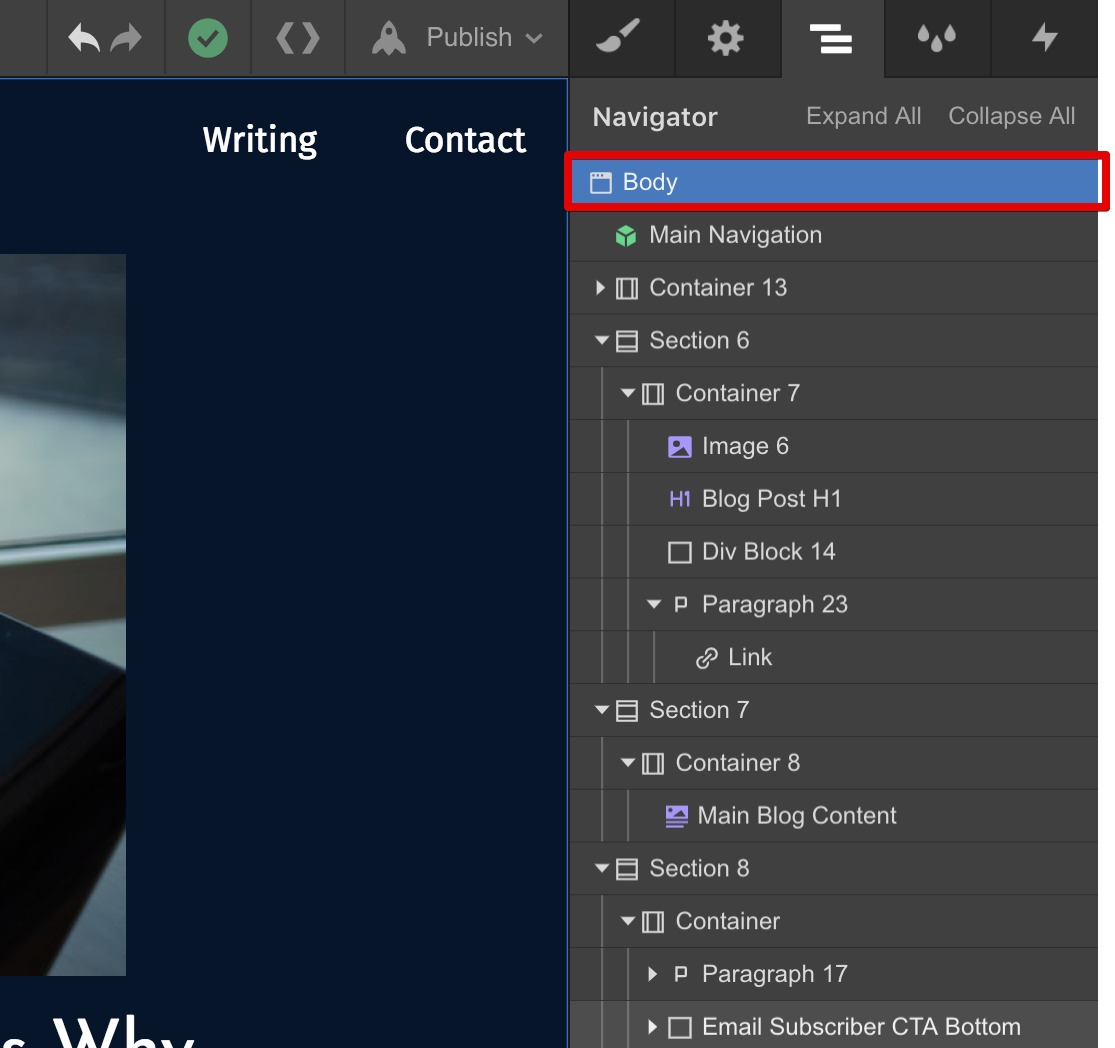The image size is (1115, 1048).
Task: Expand Container 13 in the navigator
Action: (x=600, y=288)
